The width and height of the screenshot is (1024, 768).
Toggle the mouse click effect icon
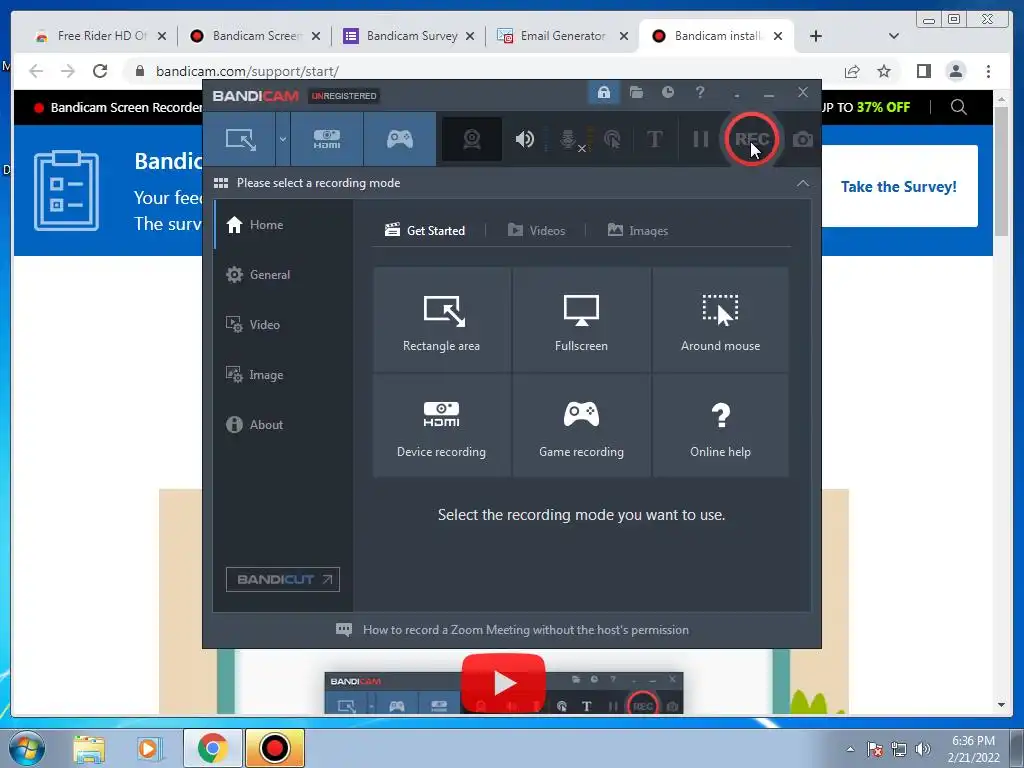pos(613,139)
